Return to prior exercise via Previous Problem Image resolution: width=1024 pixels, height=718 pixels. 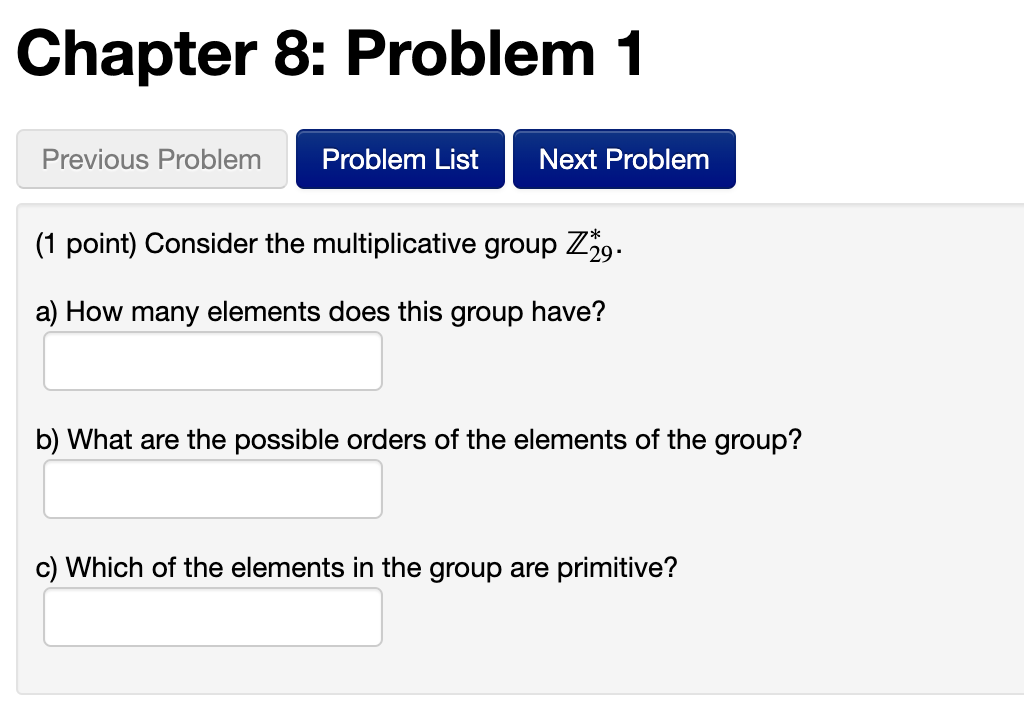pyautogui.click(x=151, y=158)
